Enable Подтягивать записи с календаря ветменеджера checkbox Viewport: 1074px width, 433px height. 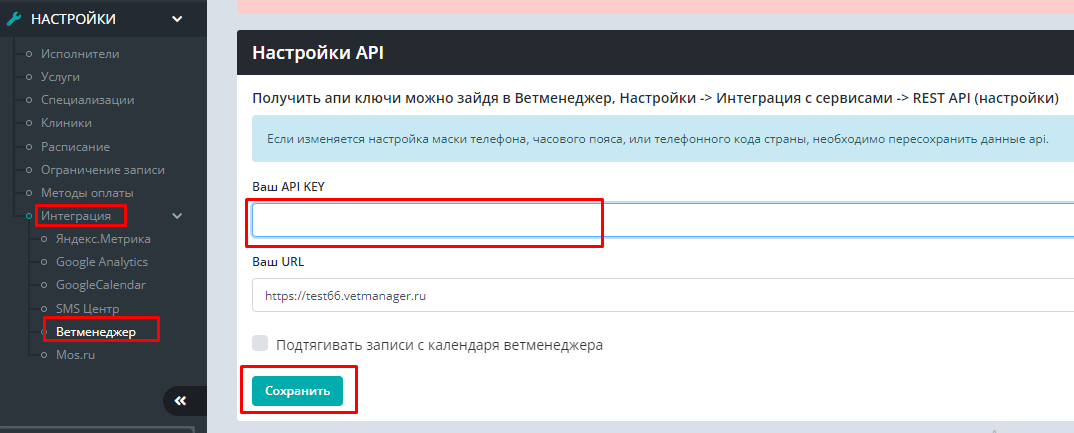point(260,343)
